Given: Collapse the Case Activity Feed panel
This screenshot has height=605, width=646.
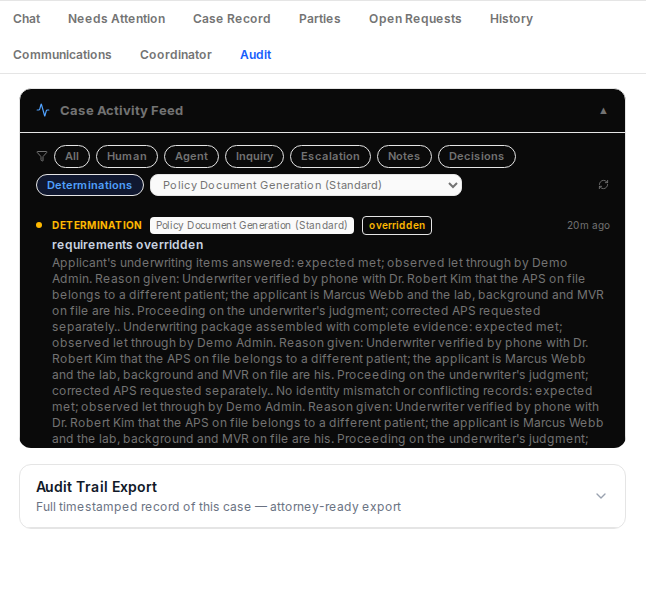Looking at the screenshot, I should coord(603,111).
